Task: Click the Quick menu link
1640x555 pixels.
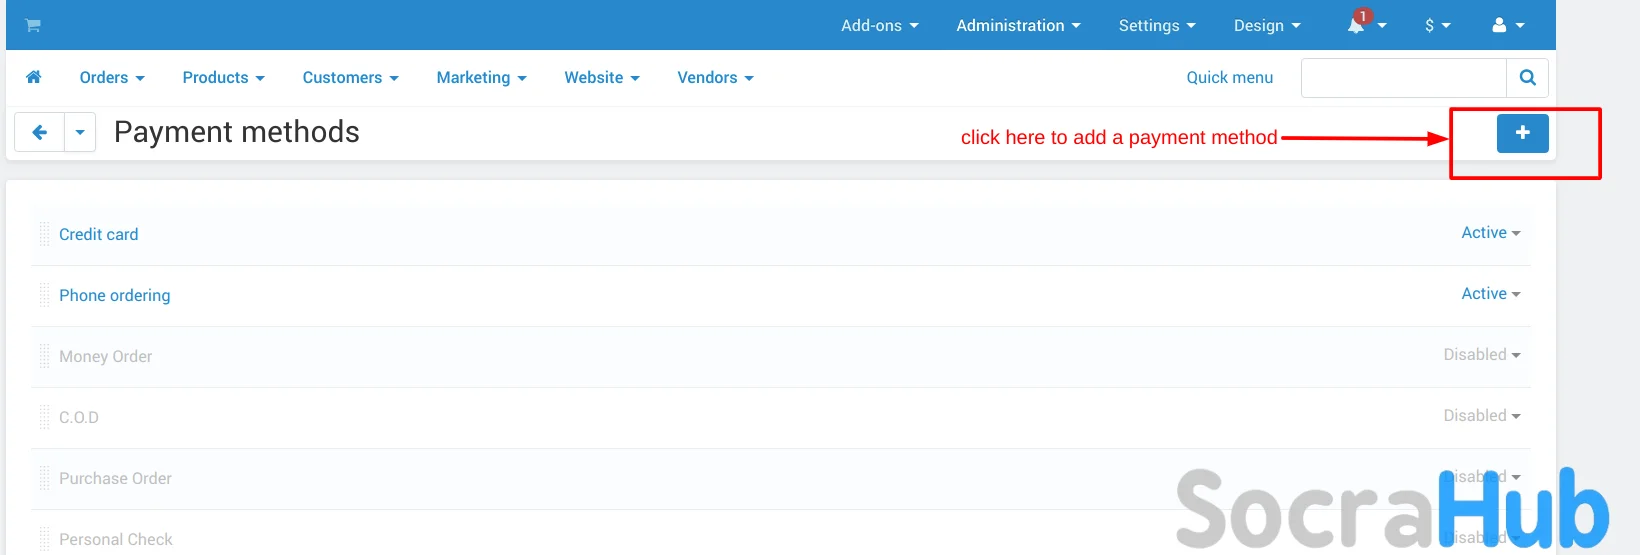Action: 1229,78
